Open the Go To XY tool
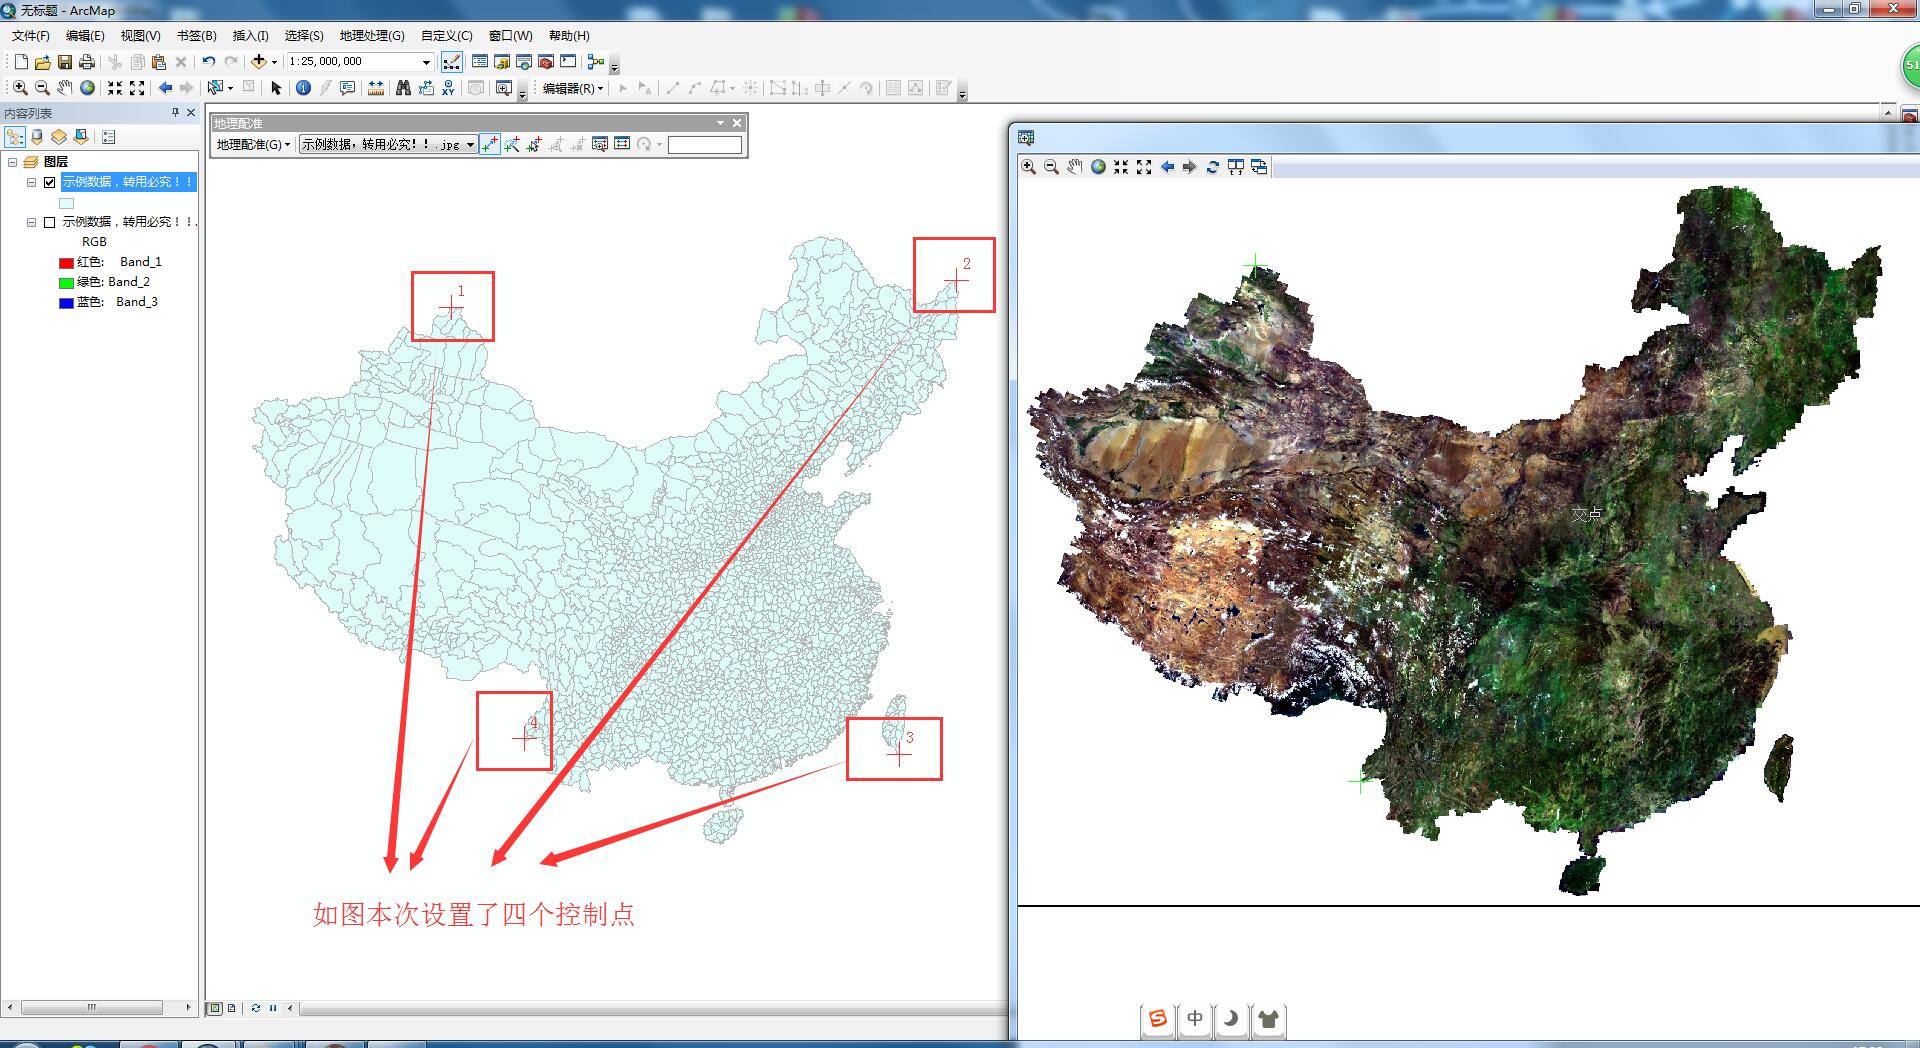Screen dimensions: 1920x1048 [x=448, y=88]
